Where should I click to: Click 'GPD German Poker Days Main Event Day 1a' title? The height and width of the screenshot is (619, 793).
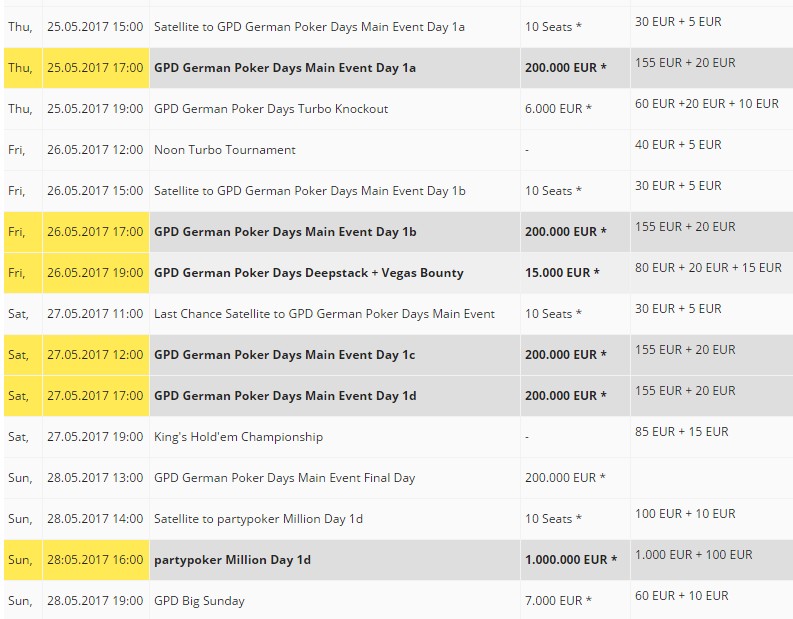tap(285, 68)
